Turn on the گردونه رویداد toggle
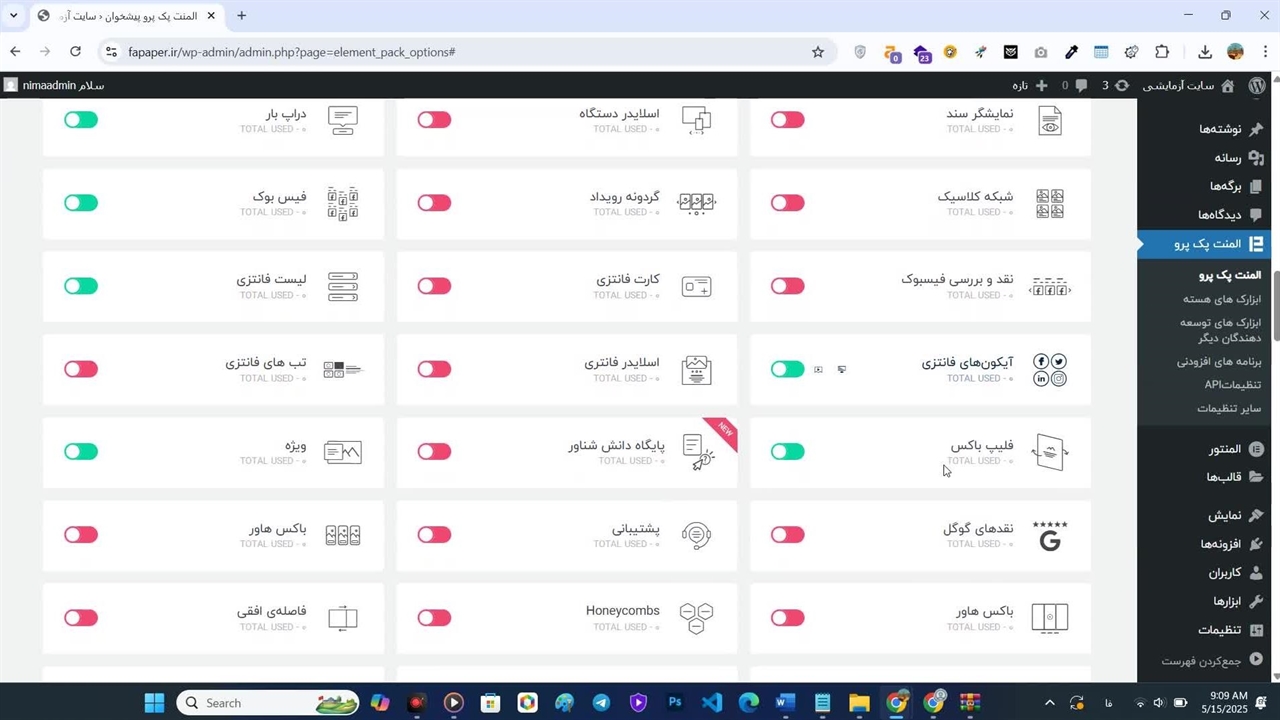Image resolution: width=1280 pixels, height=720 pixels. click(434, 203)
